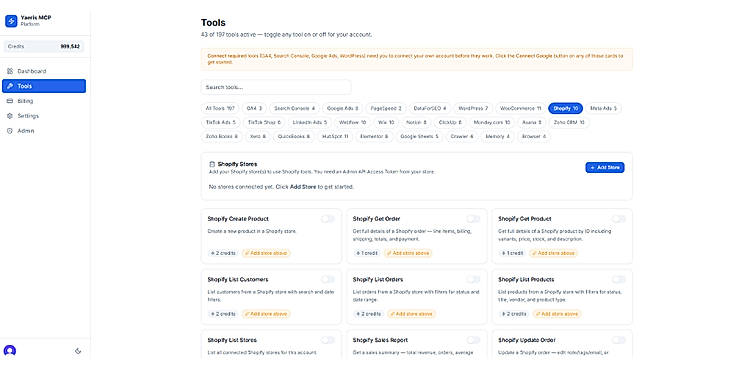The height and width of the screenshot is (368, 736).
Task: Click the Credits balance box
Action: click(x=44, y=46)
